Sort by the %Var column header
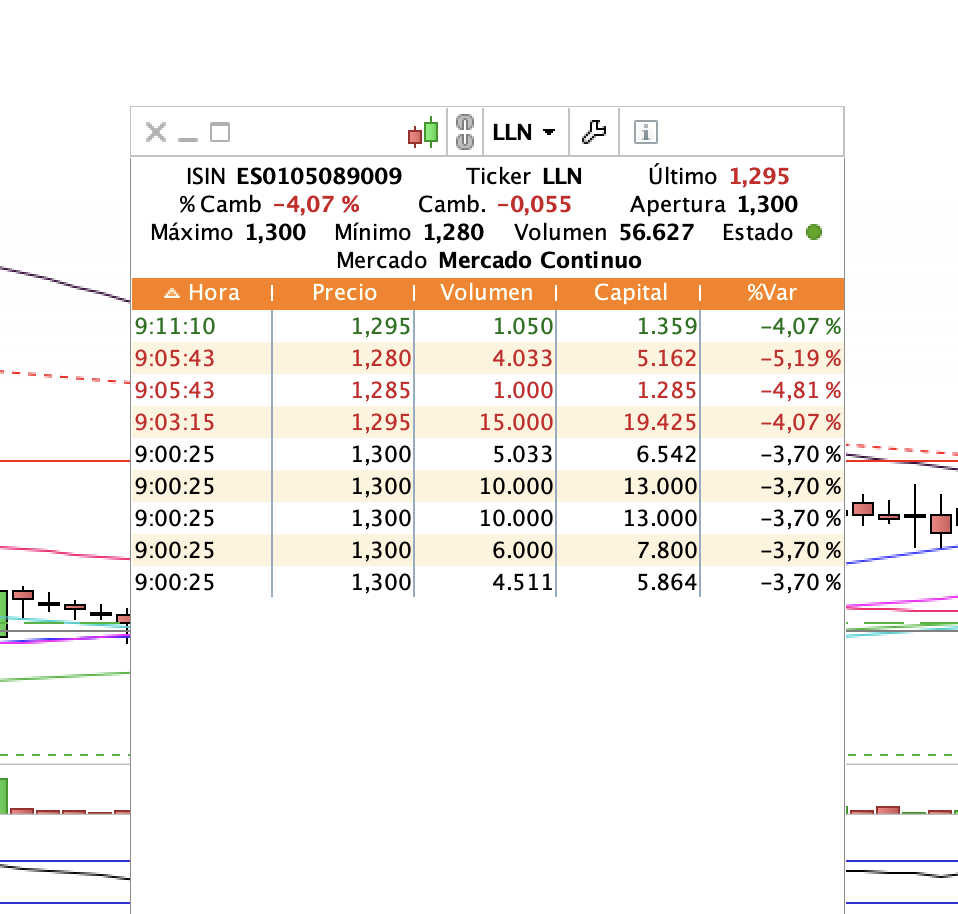Screen dimensions: 958x914 772,293
